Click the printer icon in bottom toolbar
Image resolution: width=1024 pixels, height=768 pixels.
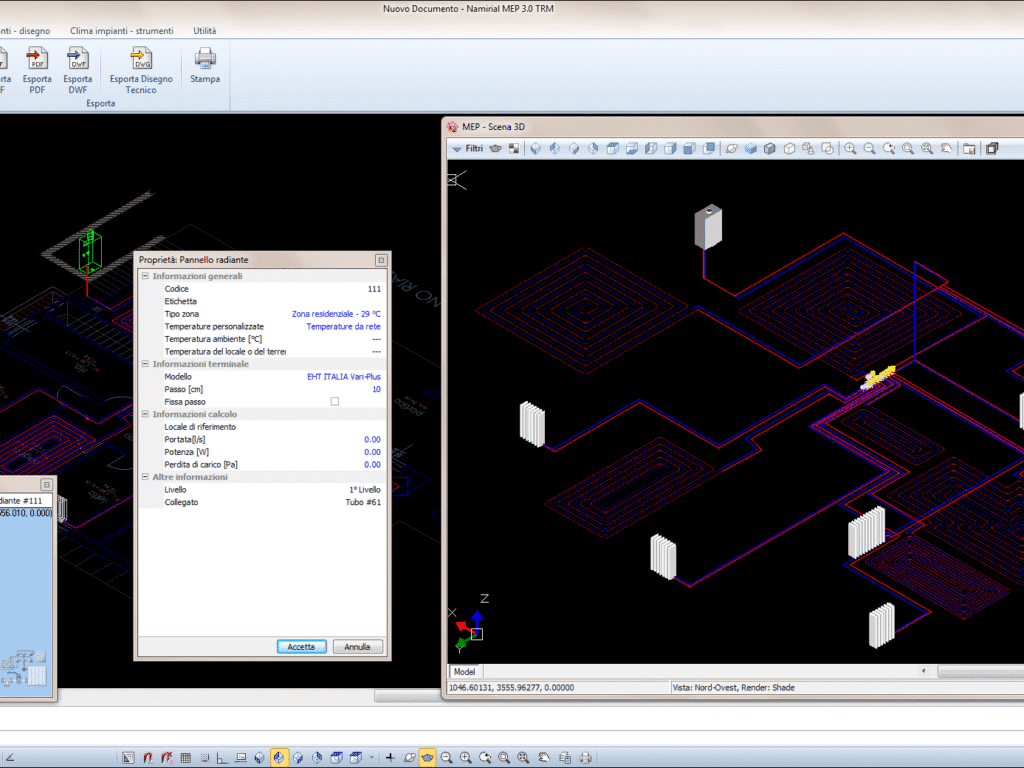[586, 758]
